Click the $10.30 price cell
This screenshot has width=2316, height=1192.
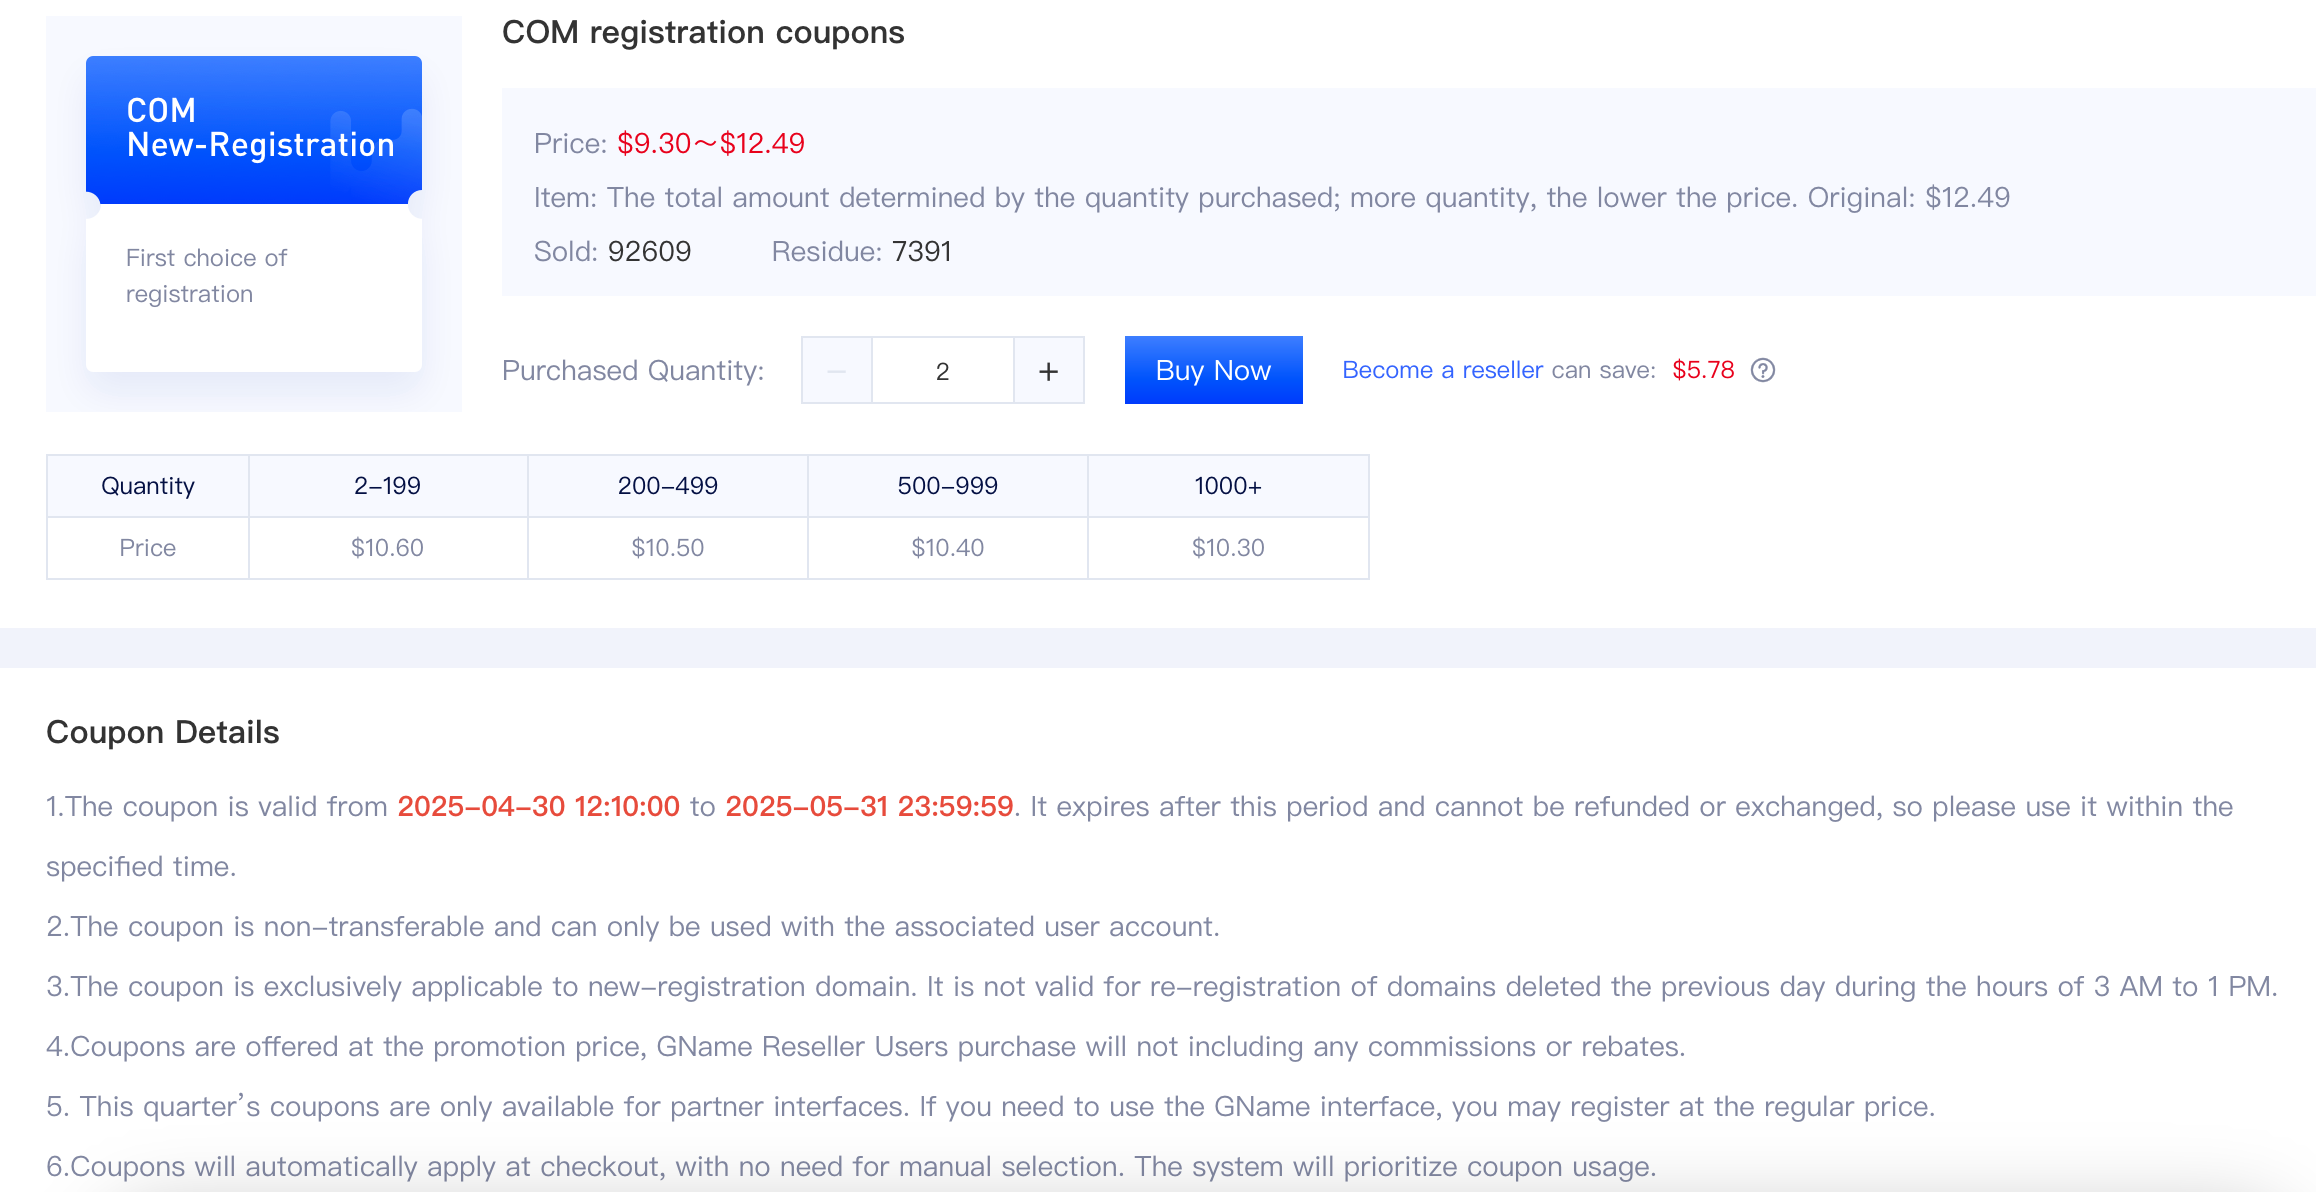[x=1228, y=548]
